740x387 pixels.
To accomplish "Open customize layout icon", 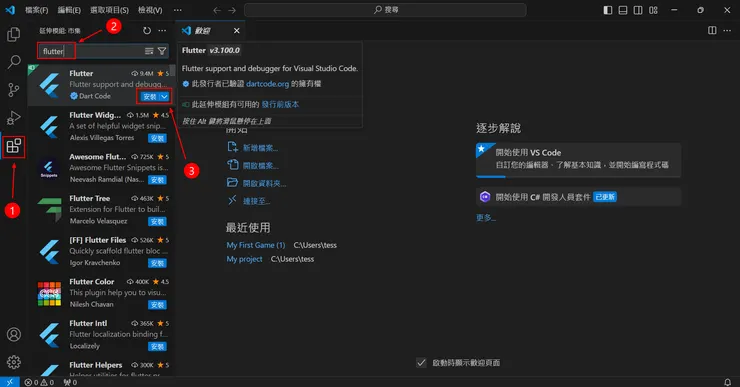I will [653, 10].
